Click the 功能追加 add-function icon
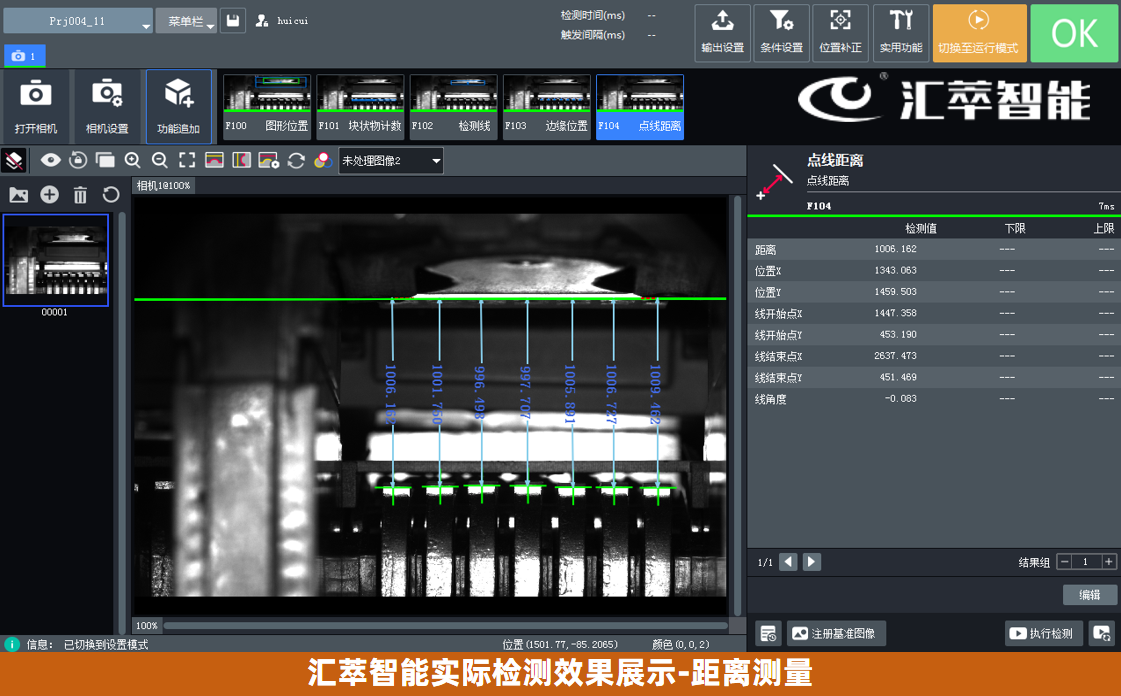Viewport: 1121px width, 696px height. pos(179,105)
